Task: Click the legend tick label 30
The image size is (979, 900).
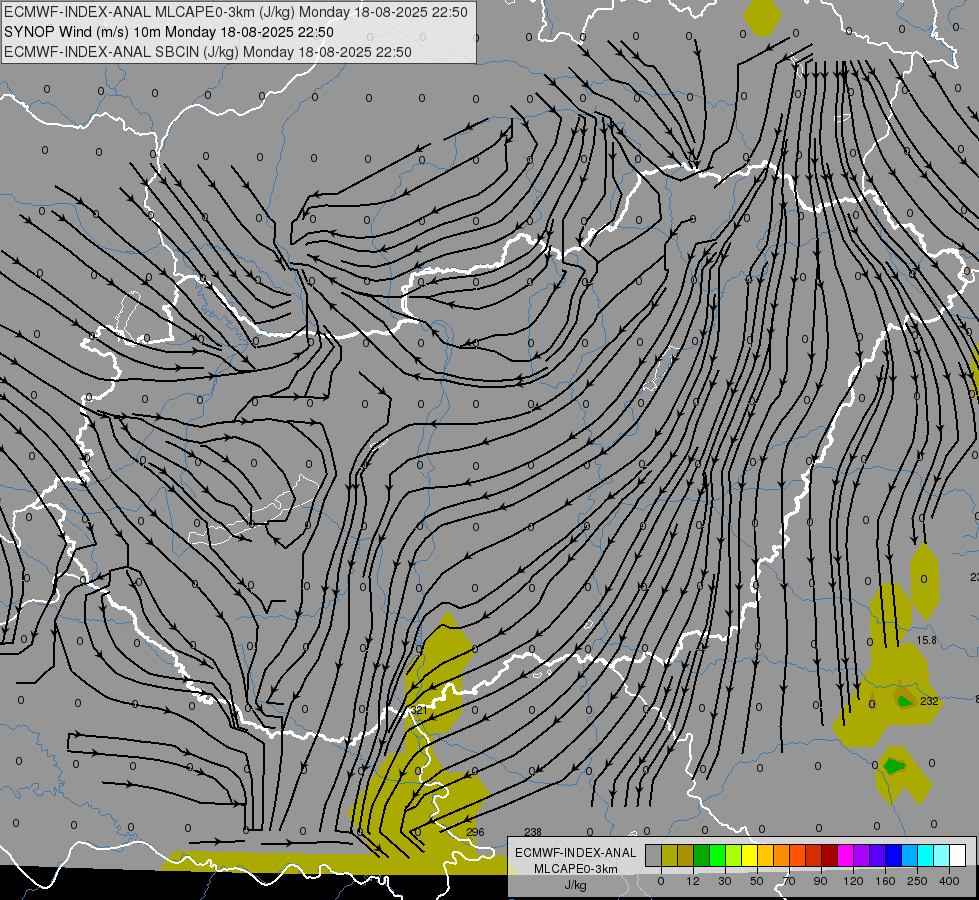Action: (x=725, y=881)
